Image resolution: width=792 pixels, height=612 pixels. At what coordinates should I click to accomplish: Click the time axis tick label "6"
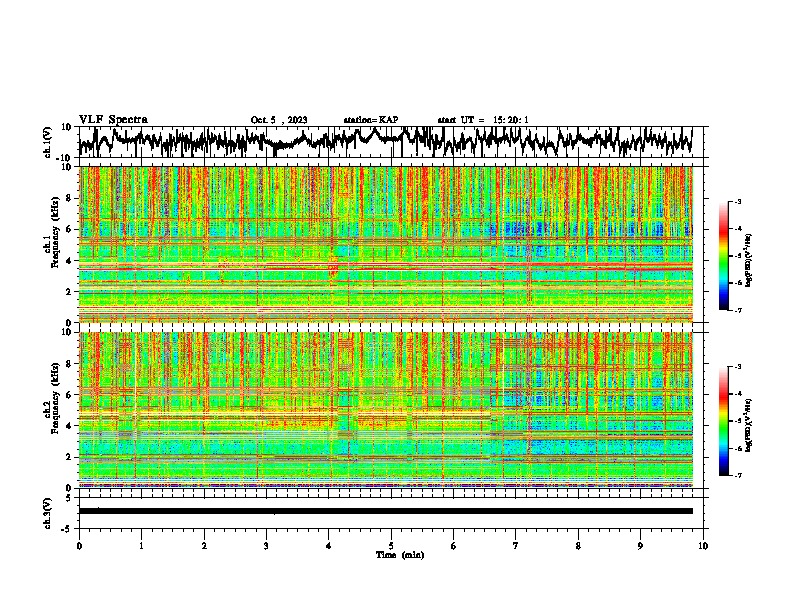(x=454, y=546)
